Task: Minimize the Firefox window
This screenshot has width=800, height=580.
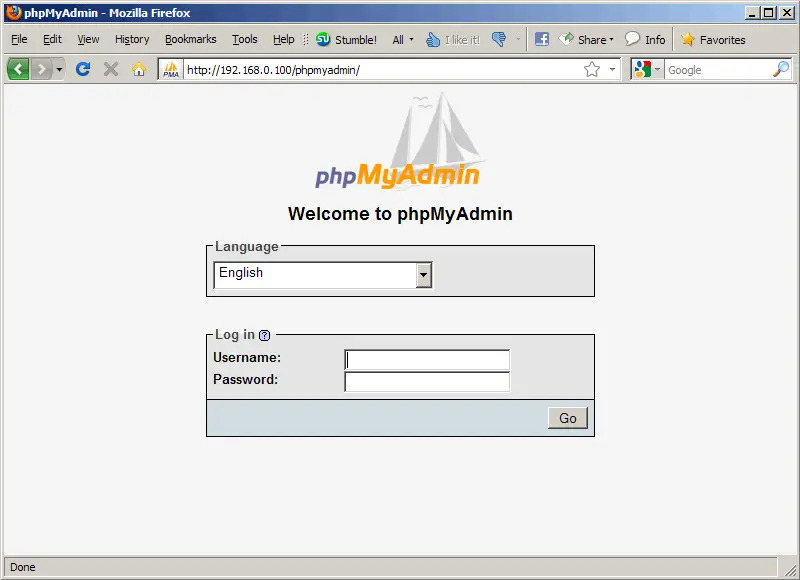Action: [x=751, y=13]
